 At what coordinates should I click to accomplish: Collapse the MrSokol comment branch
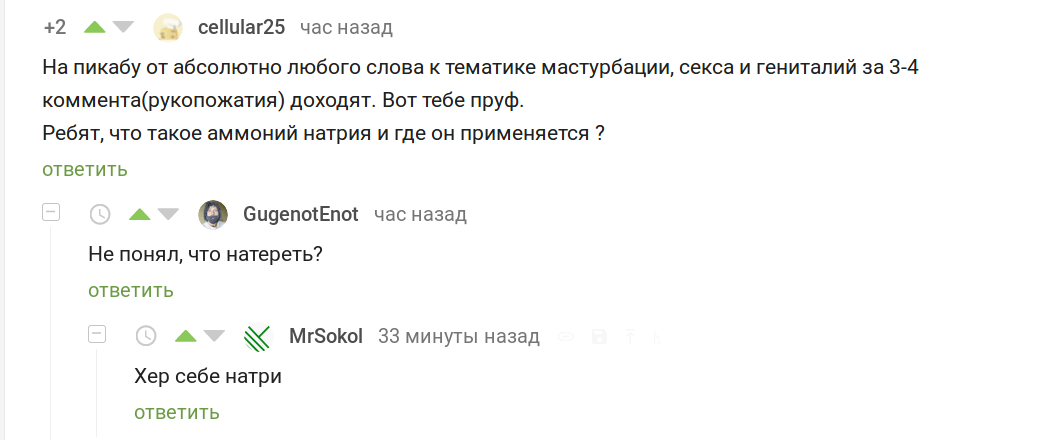point(97,334)
